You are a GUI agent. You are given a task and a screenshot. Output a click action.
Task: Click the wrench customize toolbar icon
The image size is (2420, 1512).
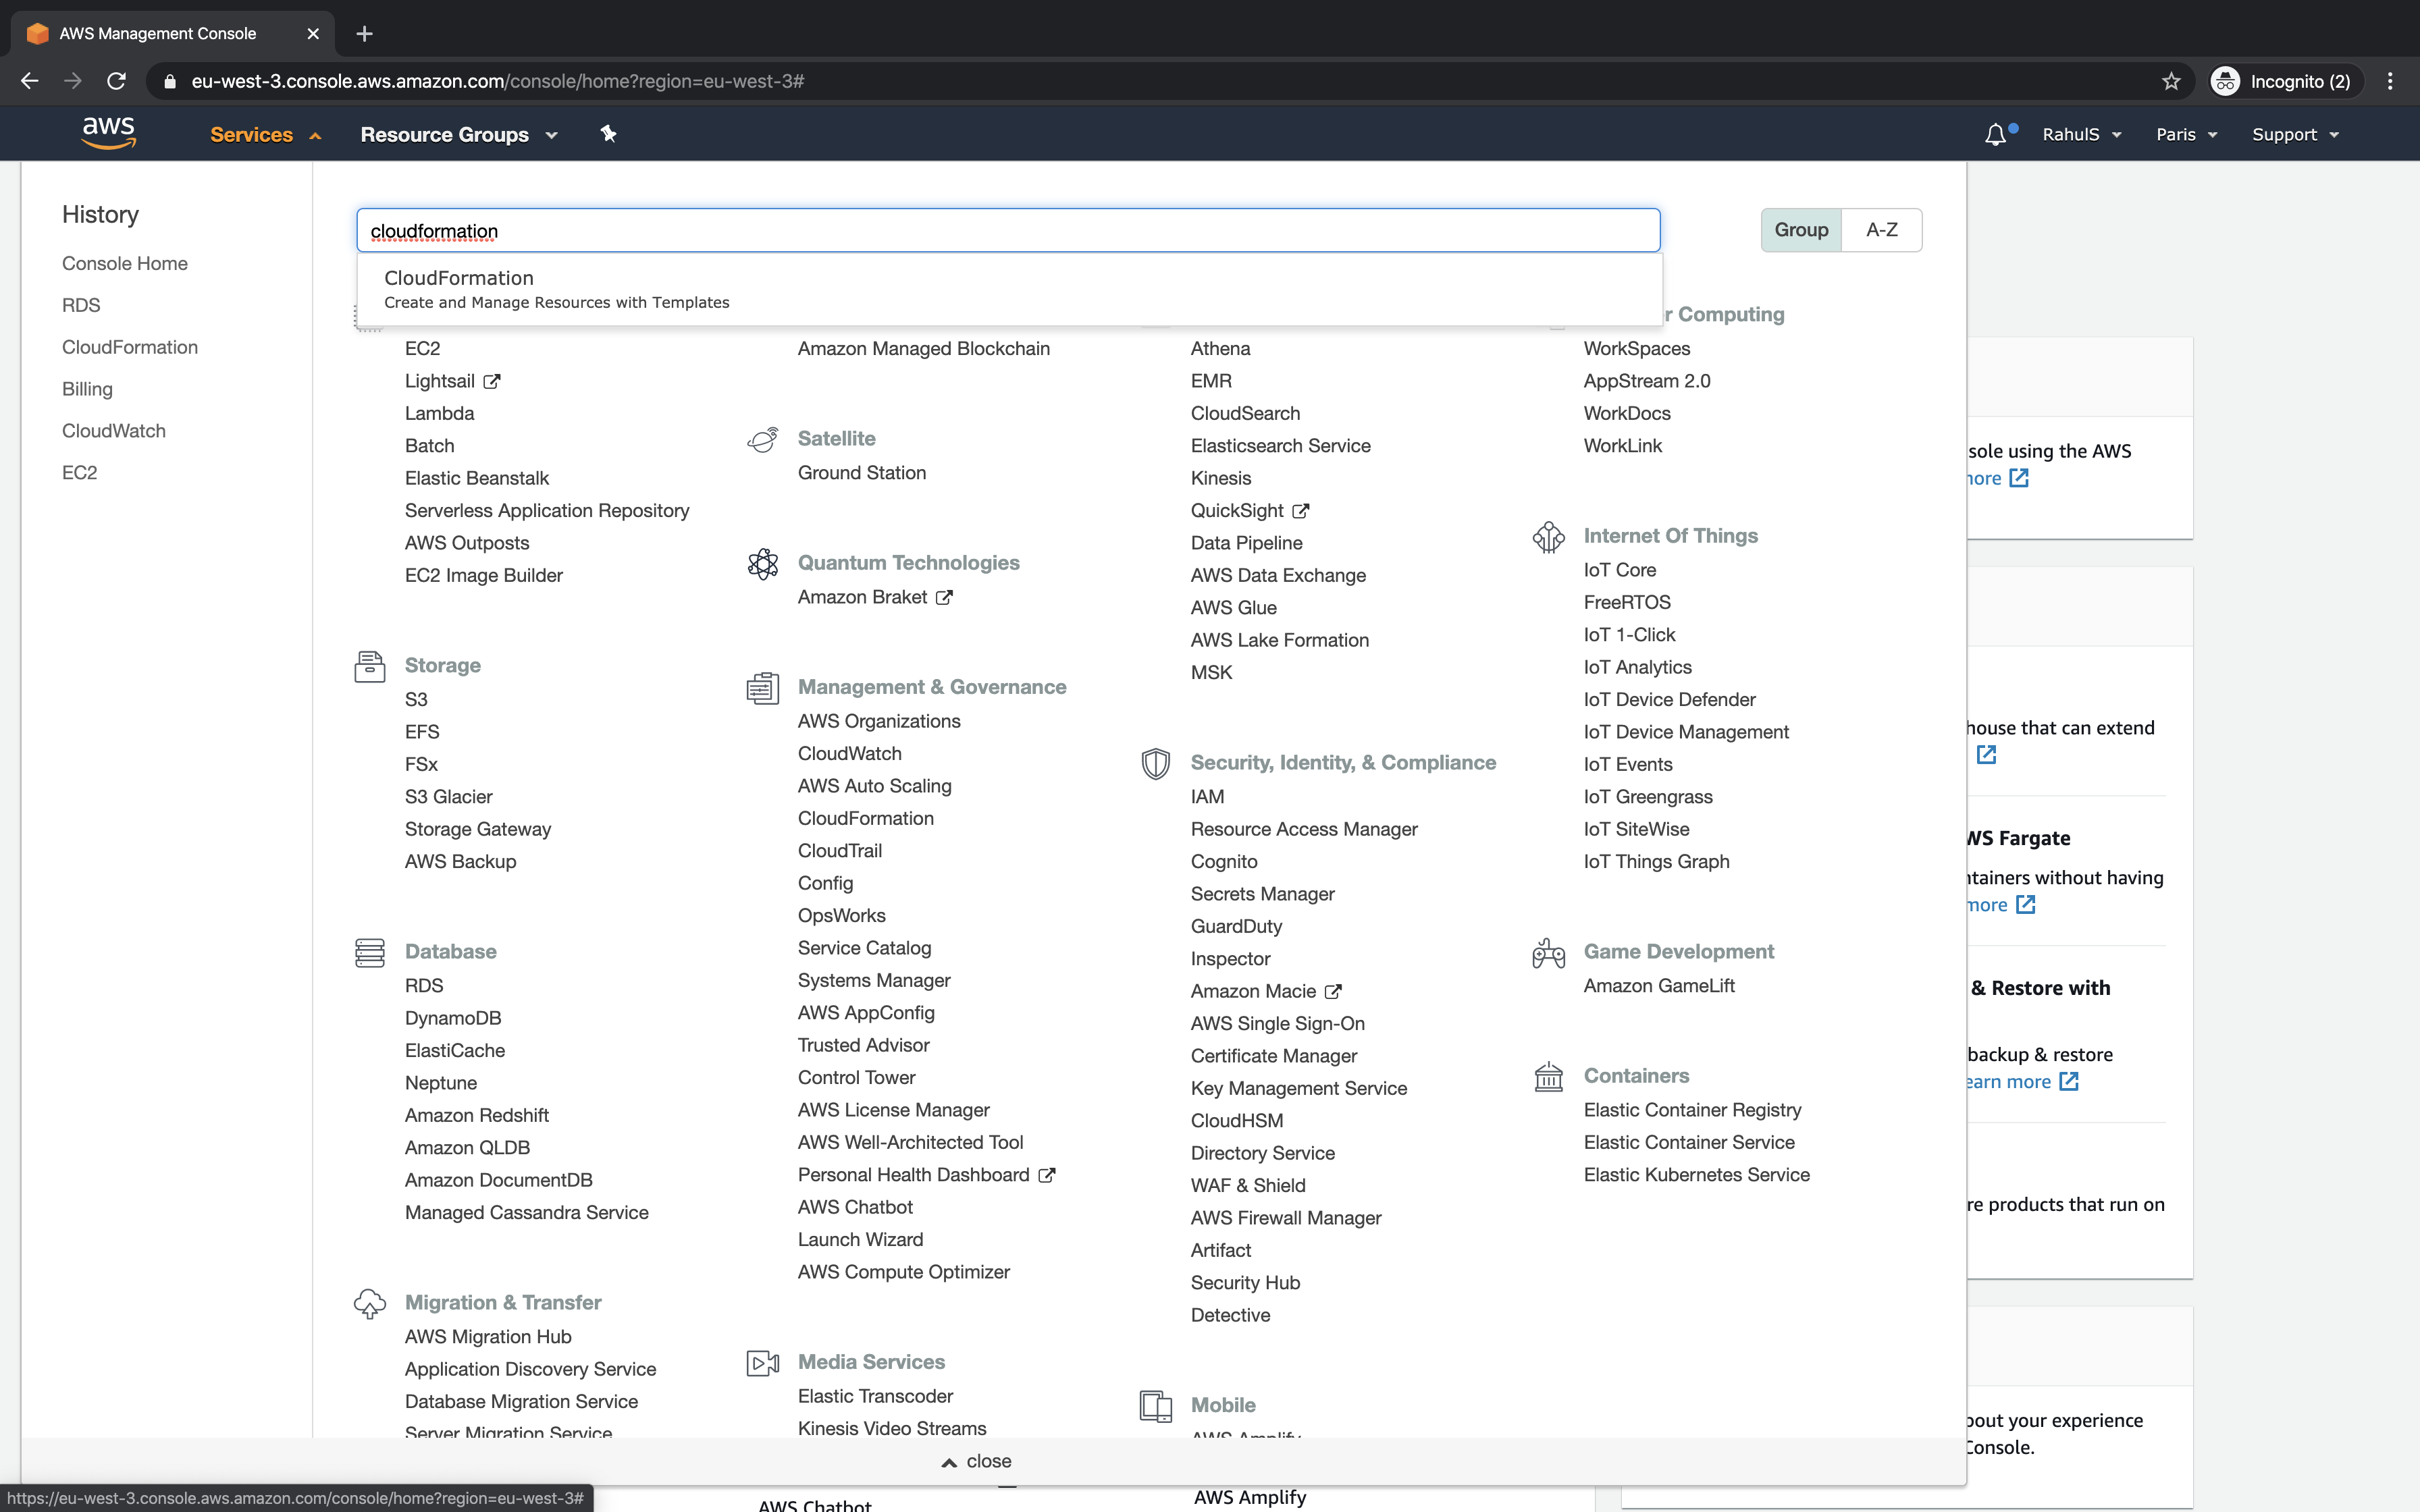608,133
